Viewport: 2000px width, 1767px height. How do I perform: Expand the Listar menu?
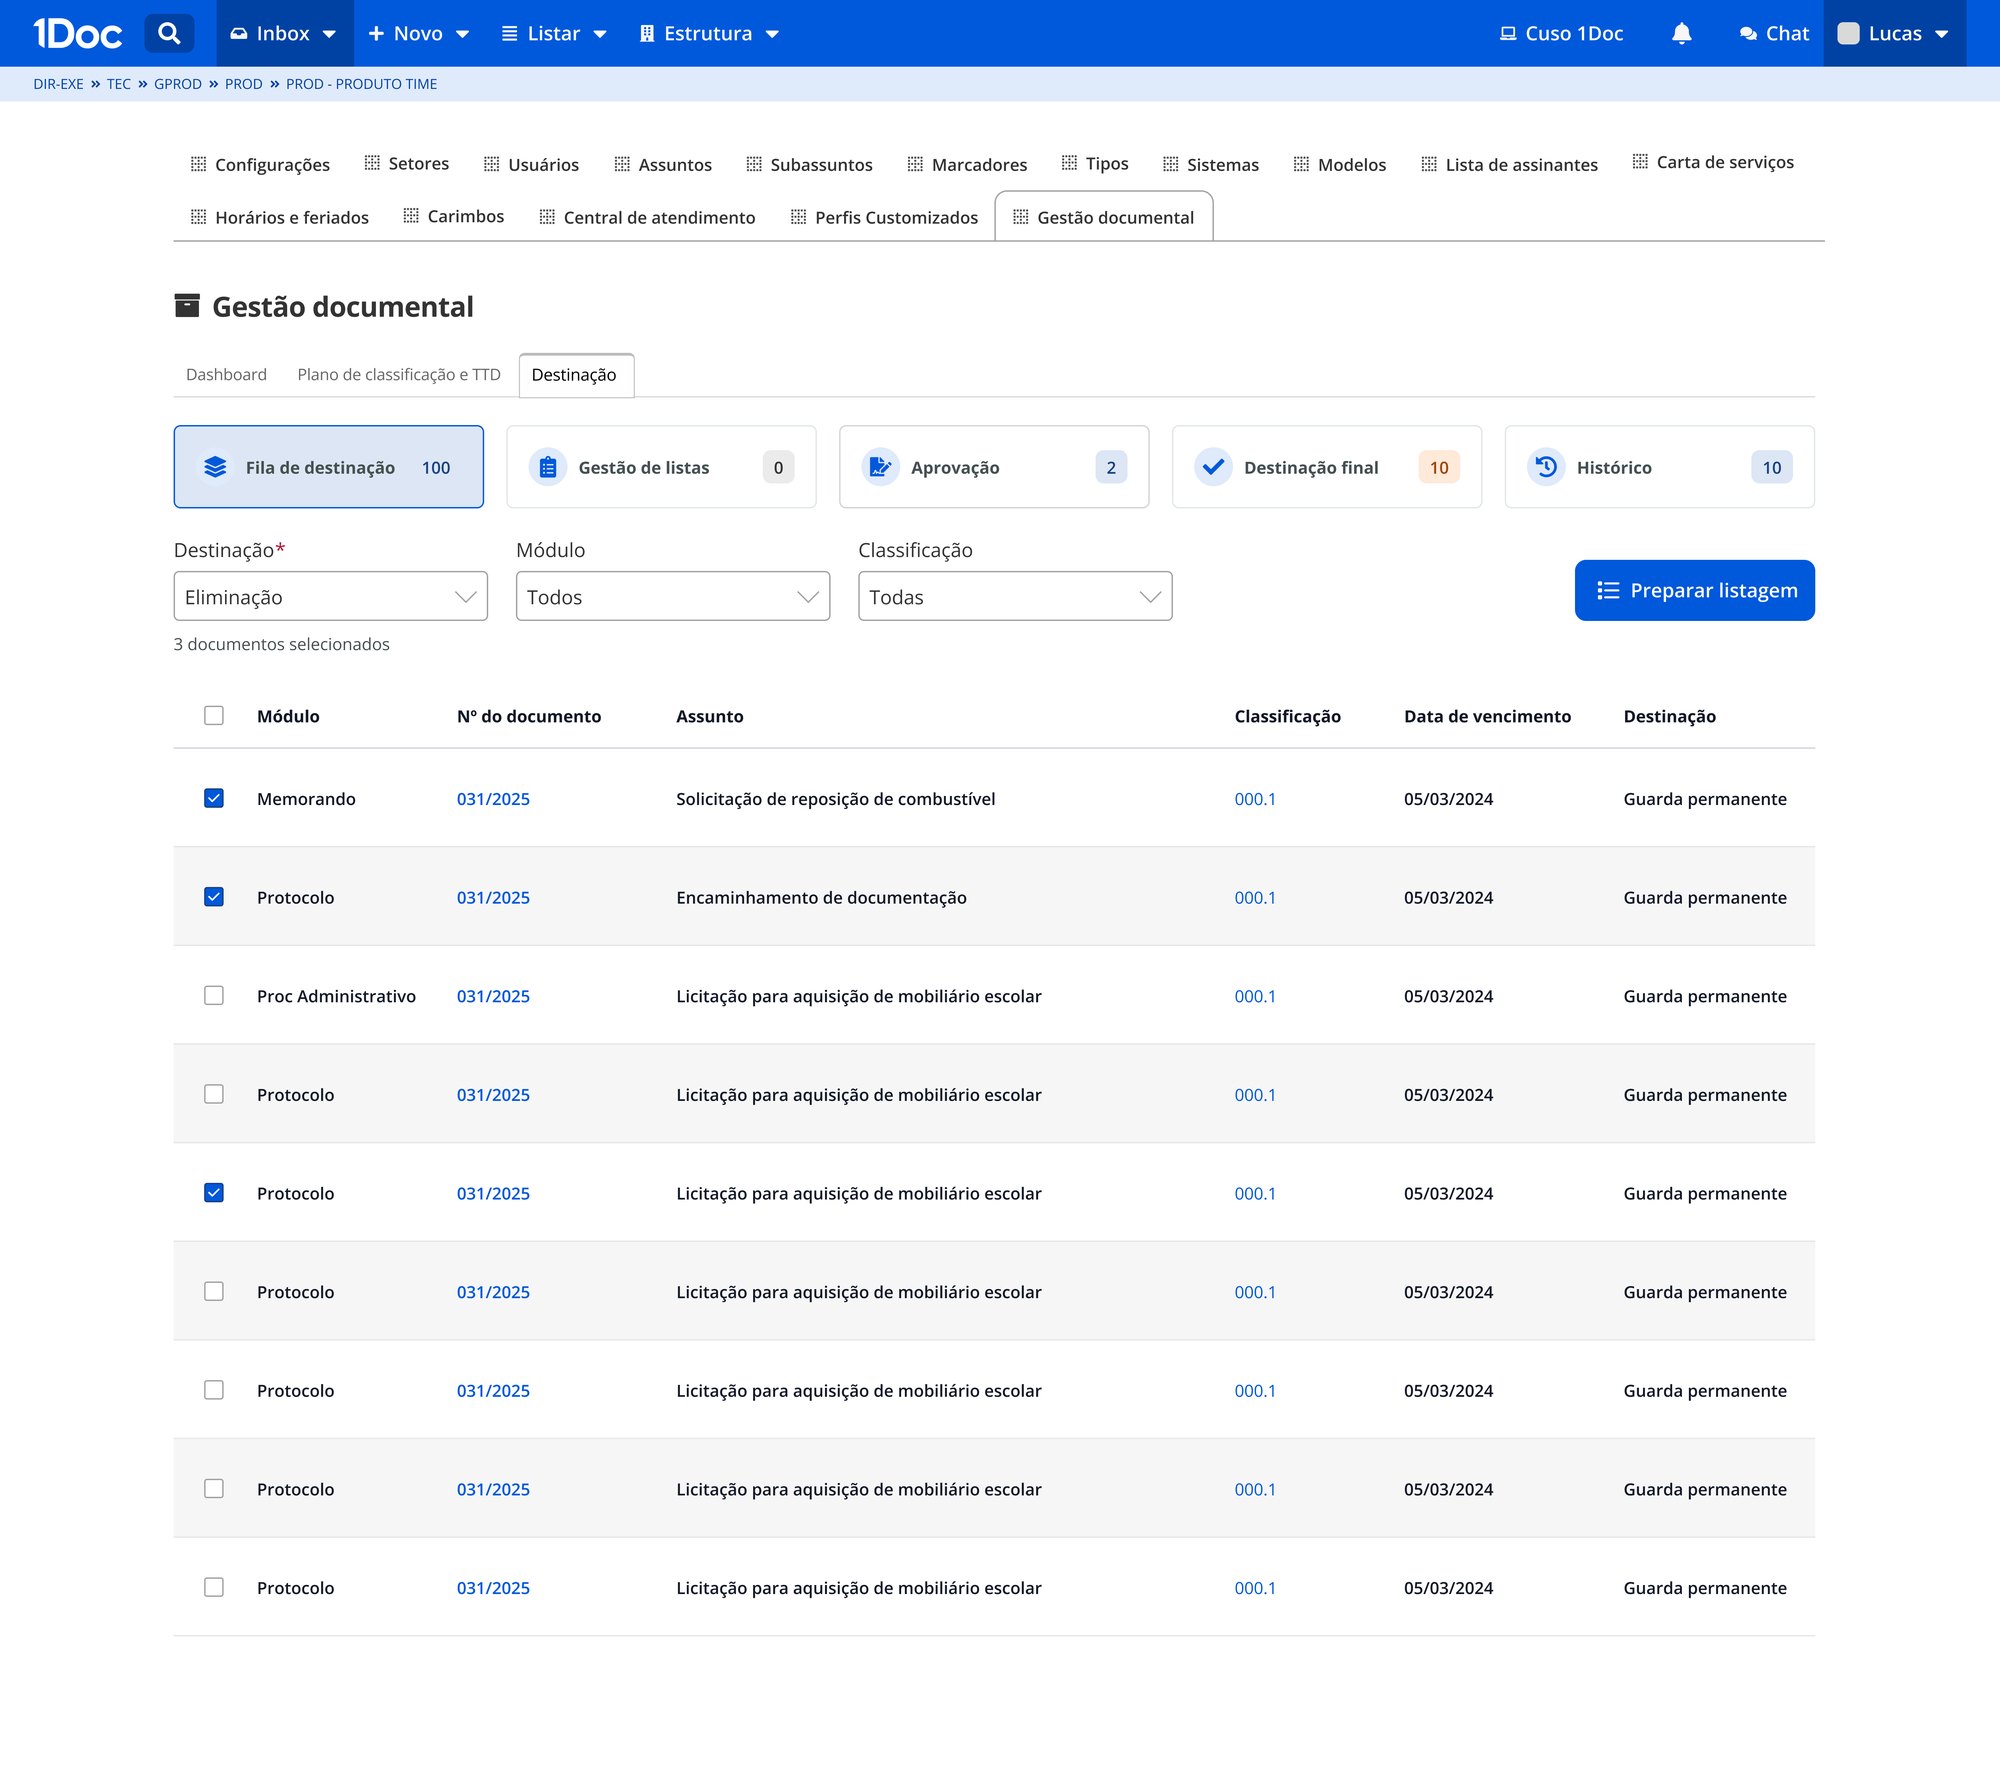554,34
